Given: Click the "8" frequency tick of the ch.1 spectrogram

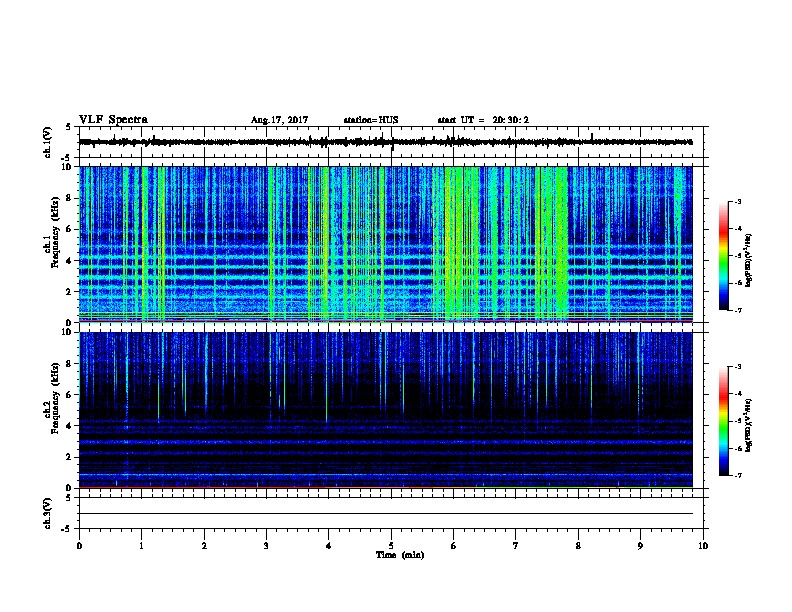Looking at the screenshot, I should [70, 198].
